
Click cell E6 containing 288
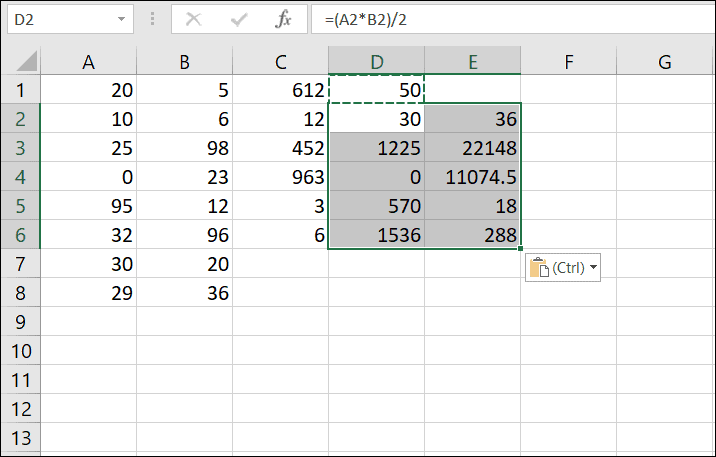pos(473,235)
